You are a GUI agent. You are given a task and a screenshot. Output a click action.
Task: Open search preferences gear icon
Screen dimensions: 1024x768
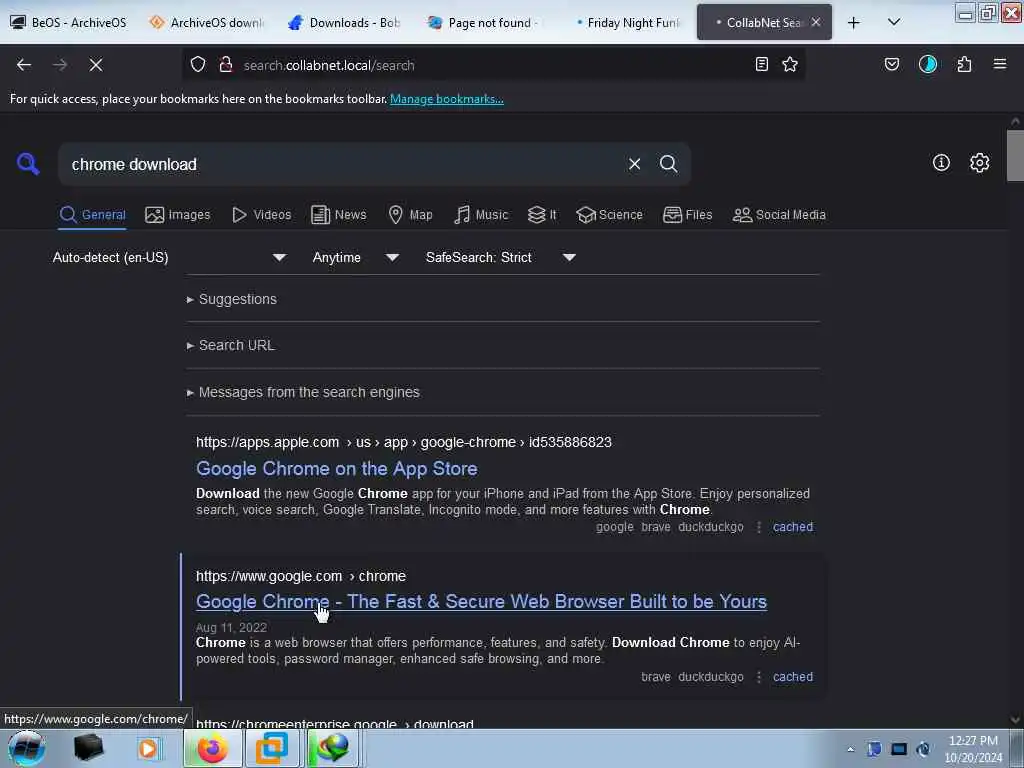tap(980, 163)
